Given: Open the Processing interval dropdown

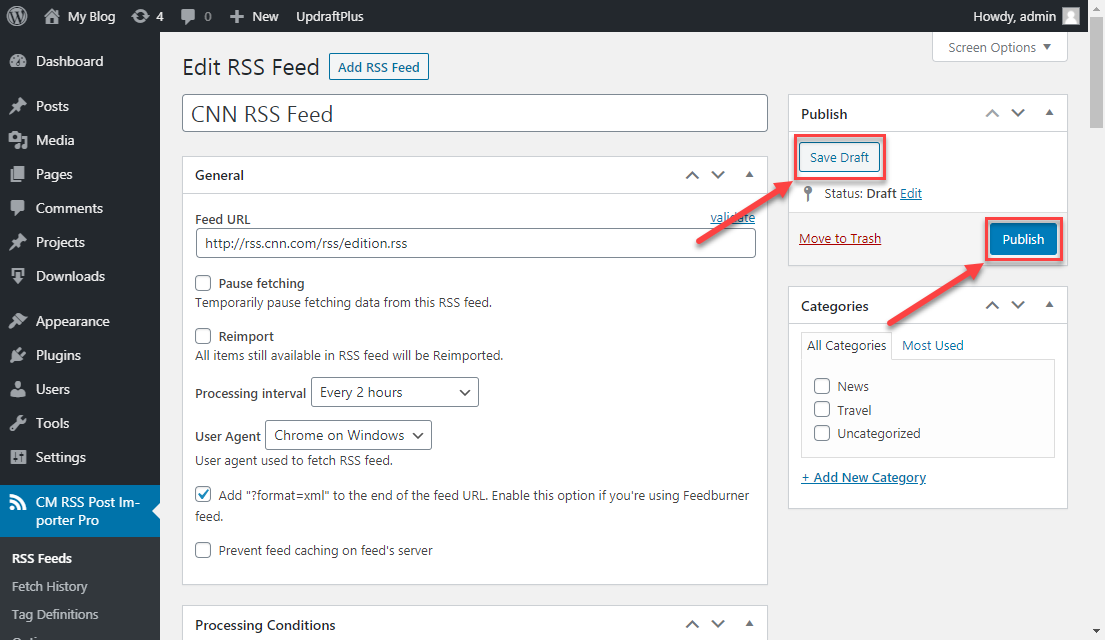Looking at the screenshot, I should [395, 392].
